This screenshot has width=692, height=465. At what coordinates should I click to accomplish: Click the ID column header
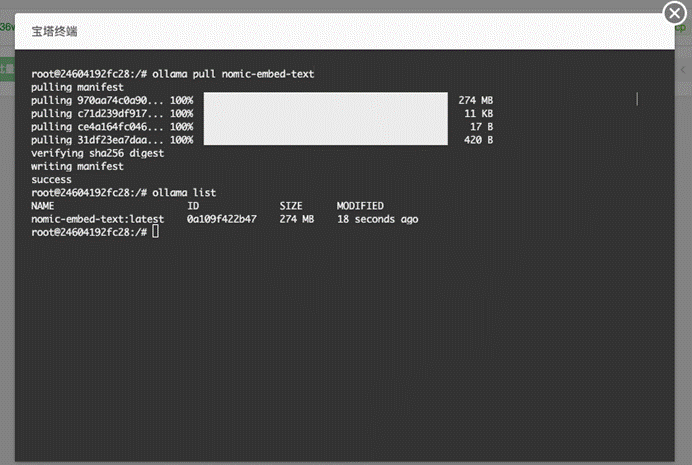(x=193, y=206)
